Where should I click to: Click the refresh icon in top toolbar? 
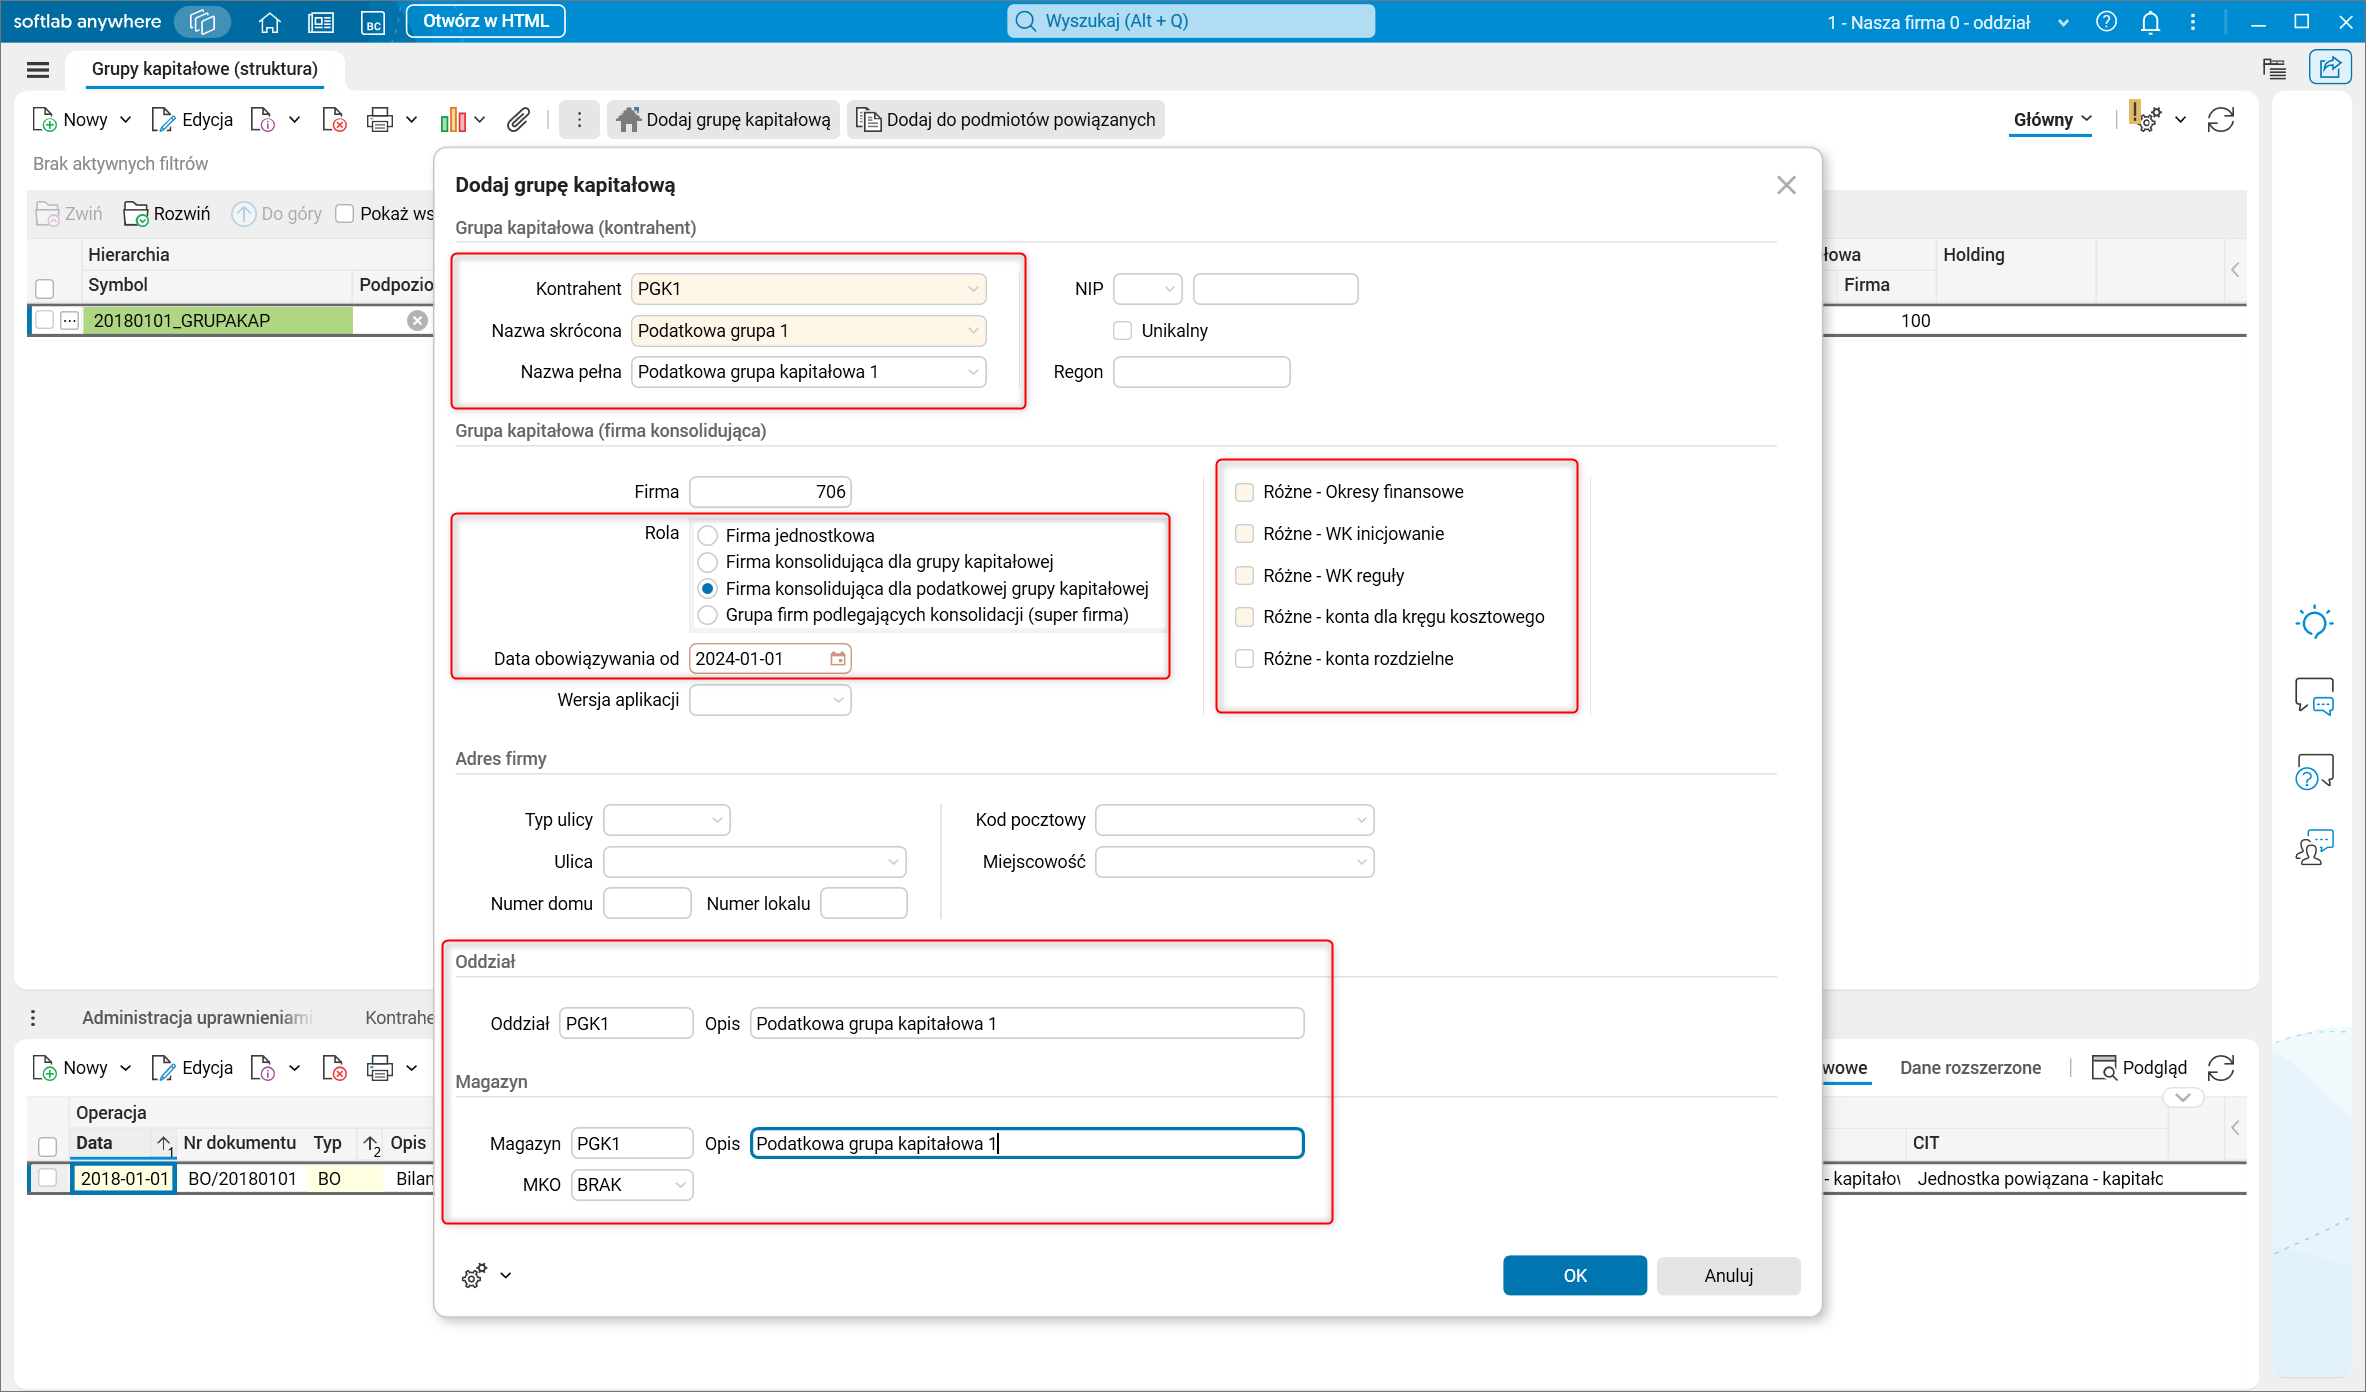tap(2220, 120)
